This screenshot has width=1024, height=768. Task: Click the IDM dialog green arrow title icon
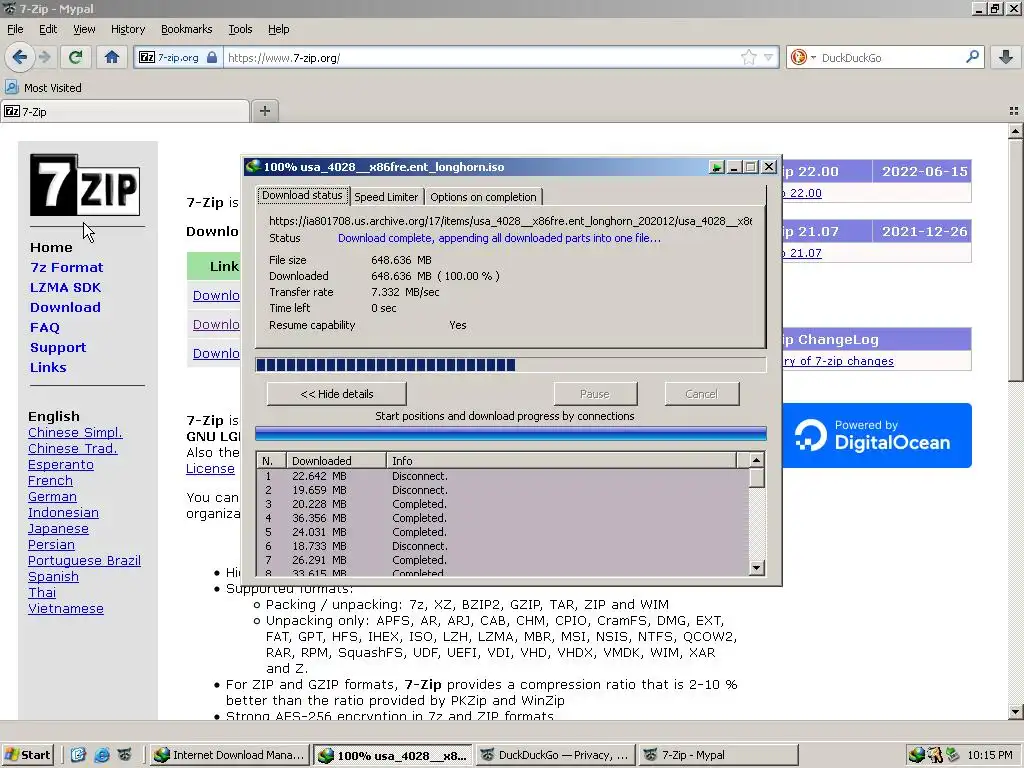click(x=716, y=167)
